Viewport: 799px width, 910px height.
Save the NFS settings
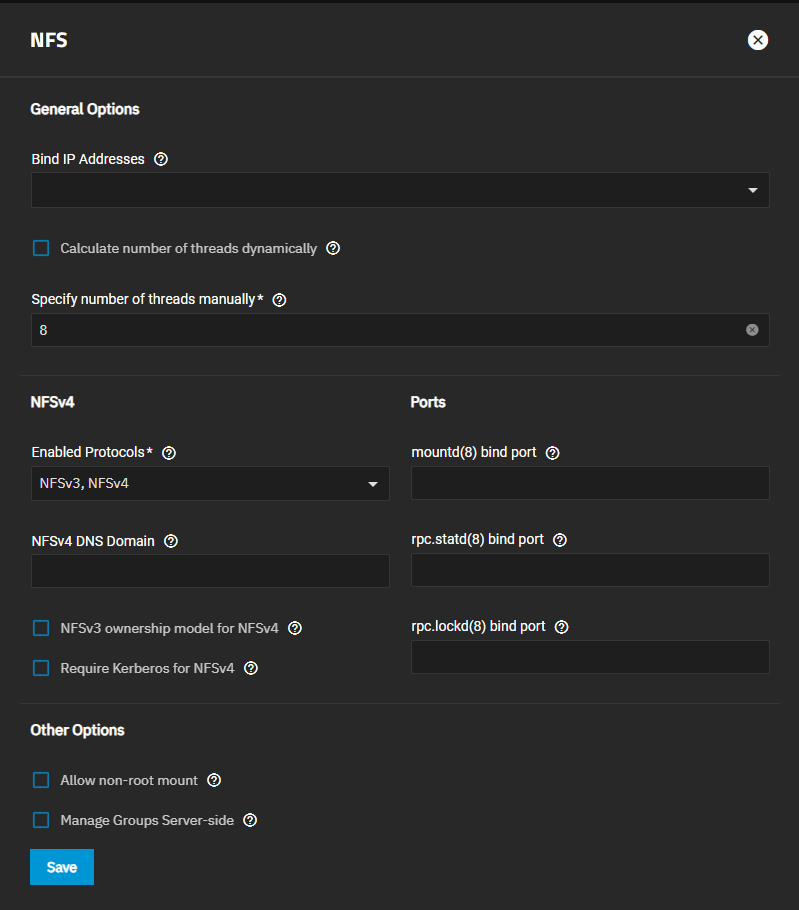[x=62, y=867]
